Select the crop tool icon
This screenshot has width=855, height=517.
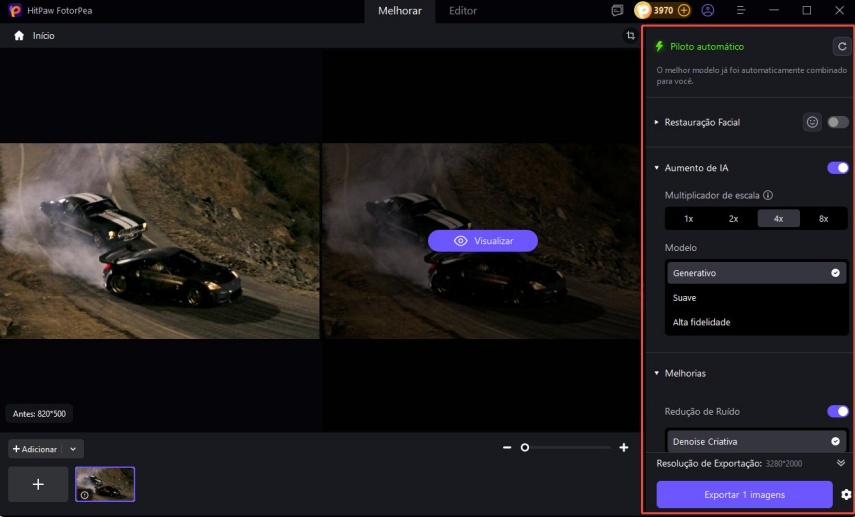tap(631, 35)
